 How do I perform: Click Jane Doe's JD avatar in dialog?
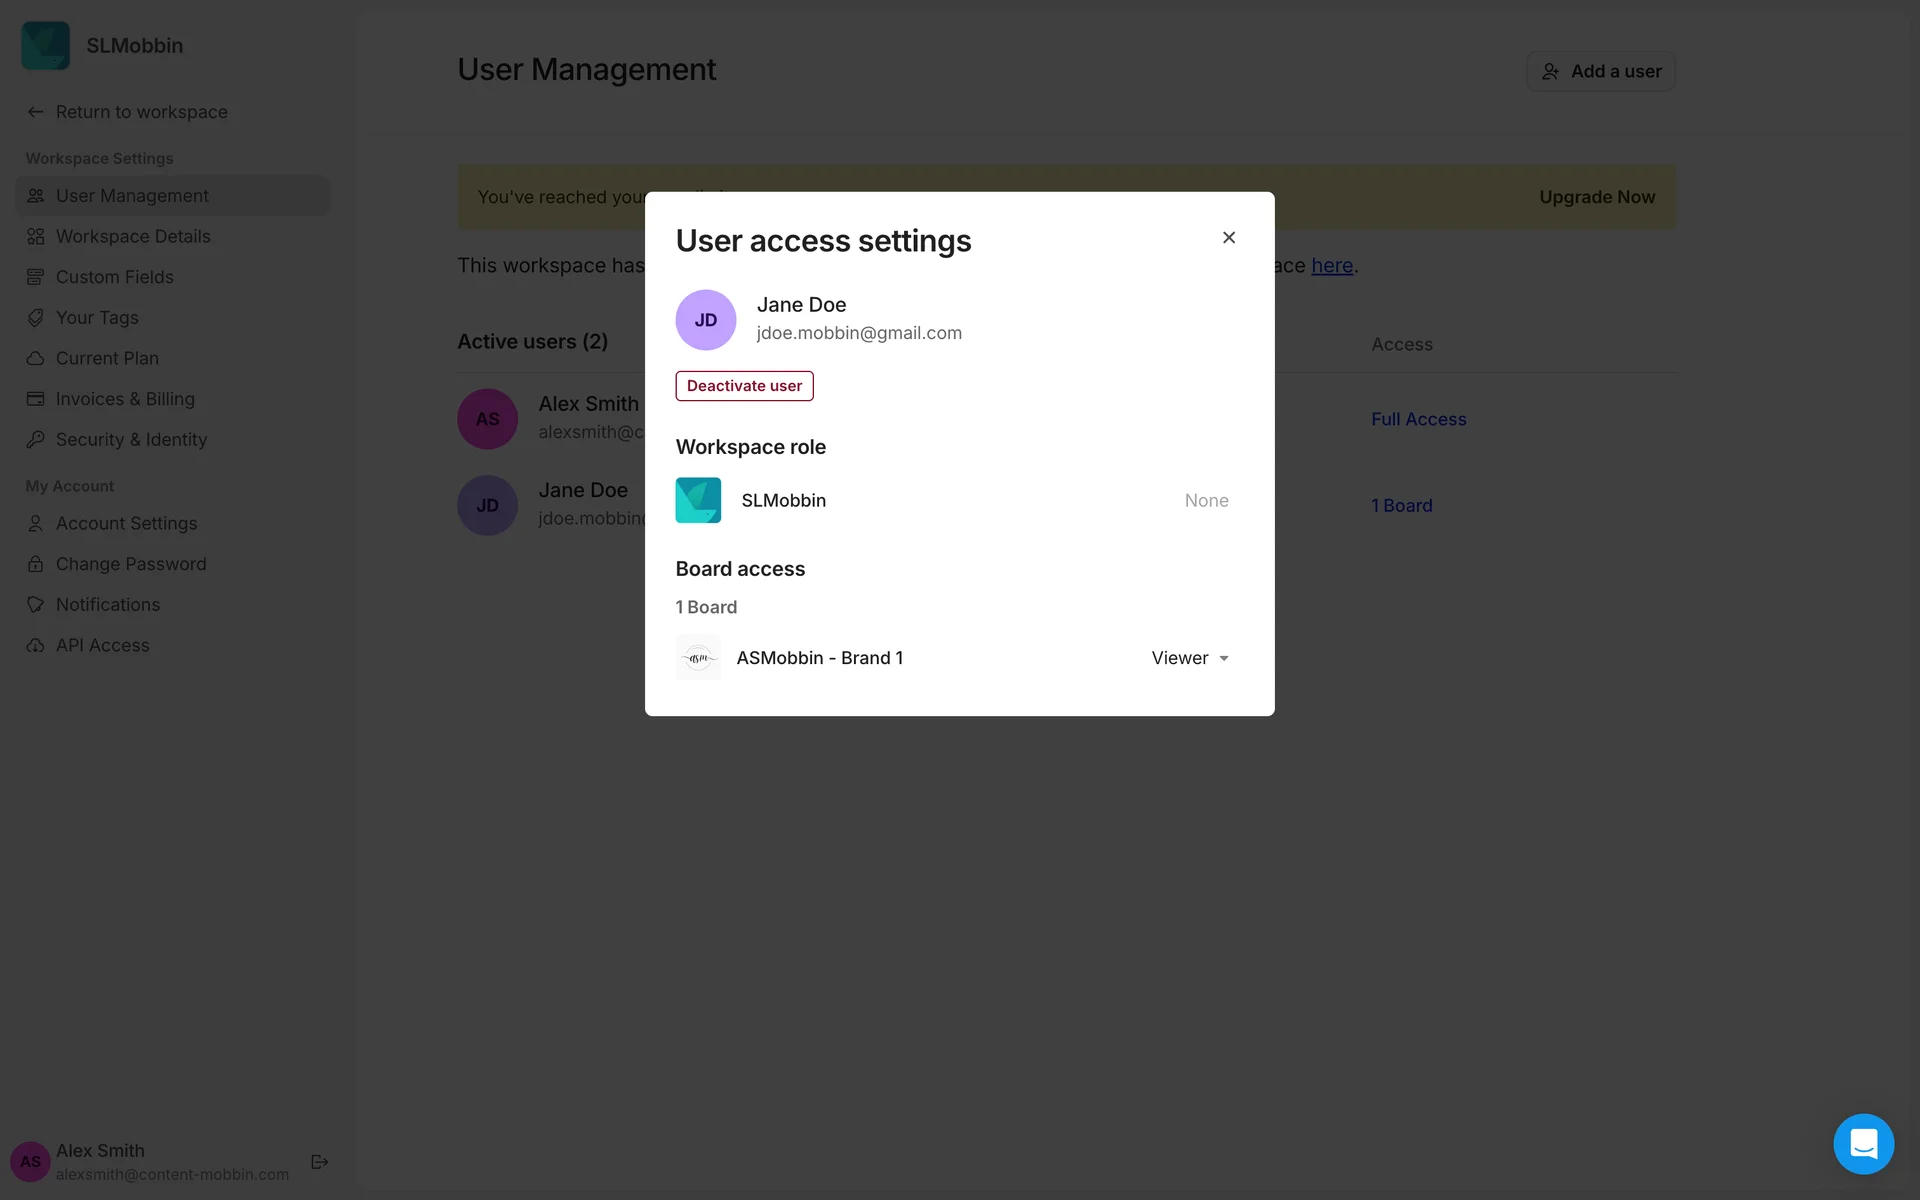click(706, 320)
